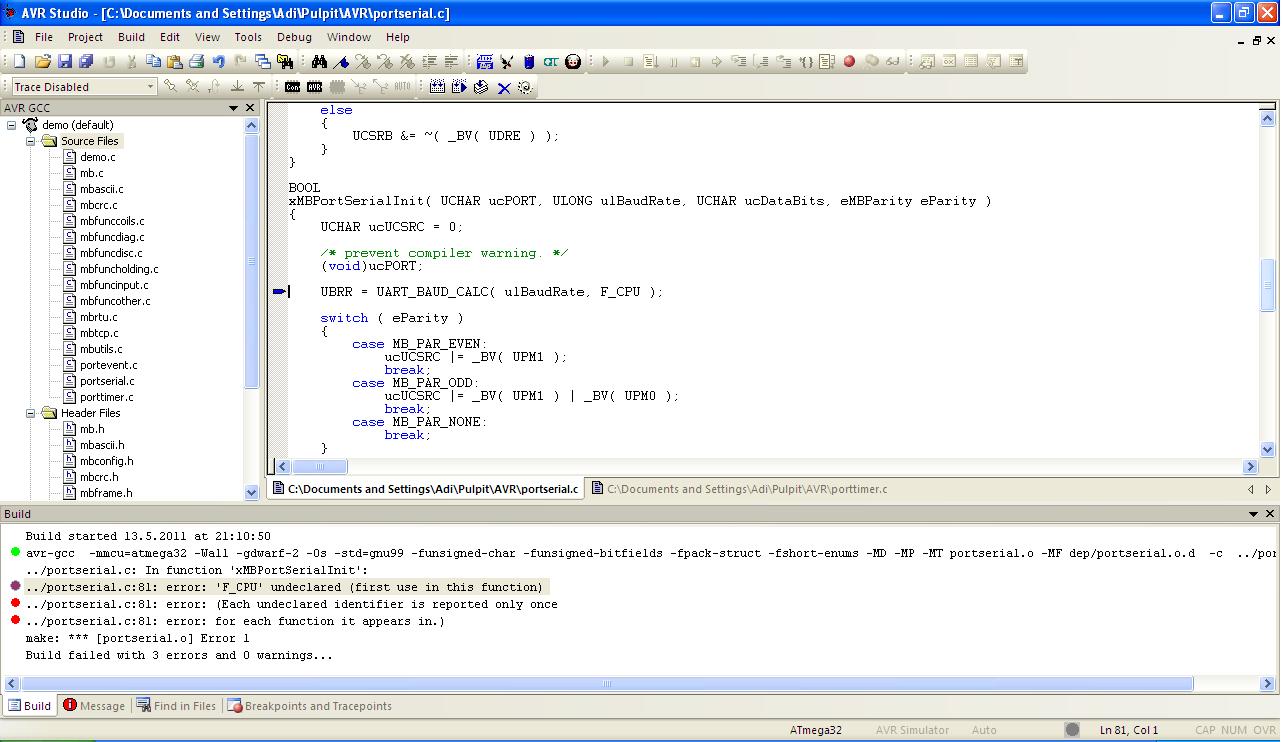1283x742 pixels.
Task: Click the New File icon
Action: pyautogui.click(x=19, y=62)
